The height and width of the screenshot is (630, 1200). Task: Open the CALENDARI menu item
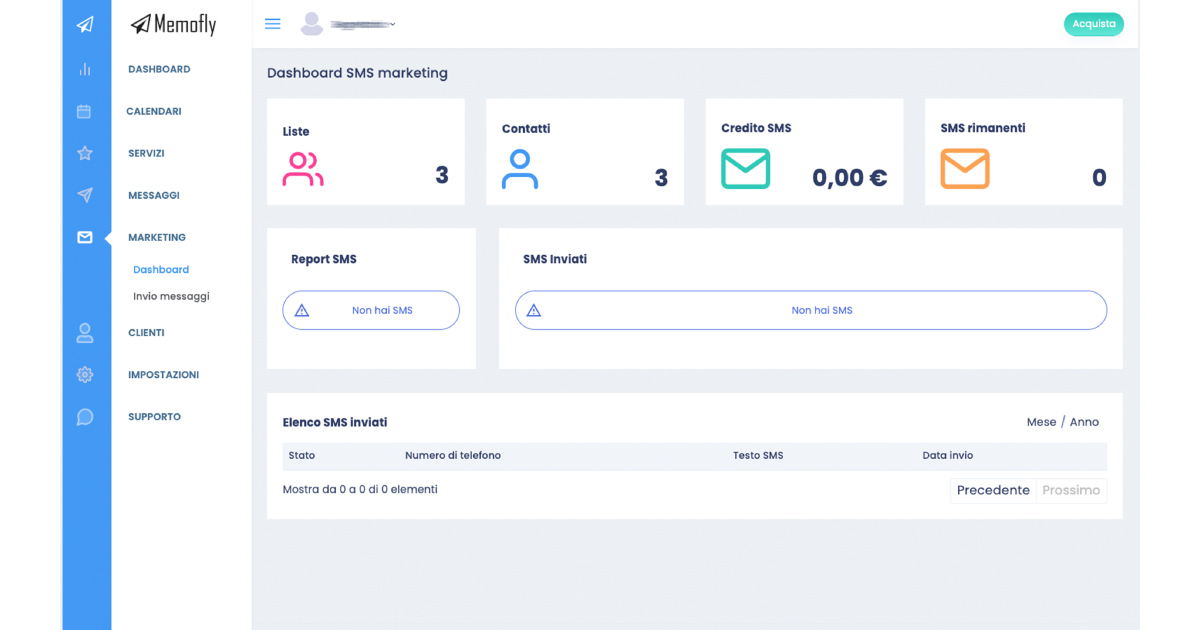tap(154, 111)
